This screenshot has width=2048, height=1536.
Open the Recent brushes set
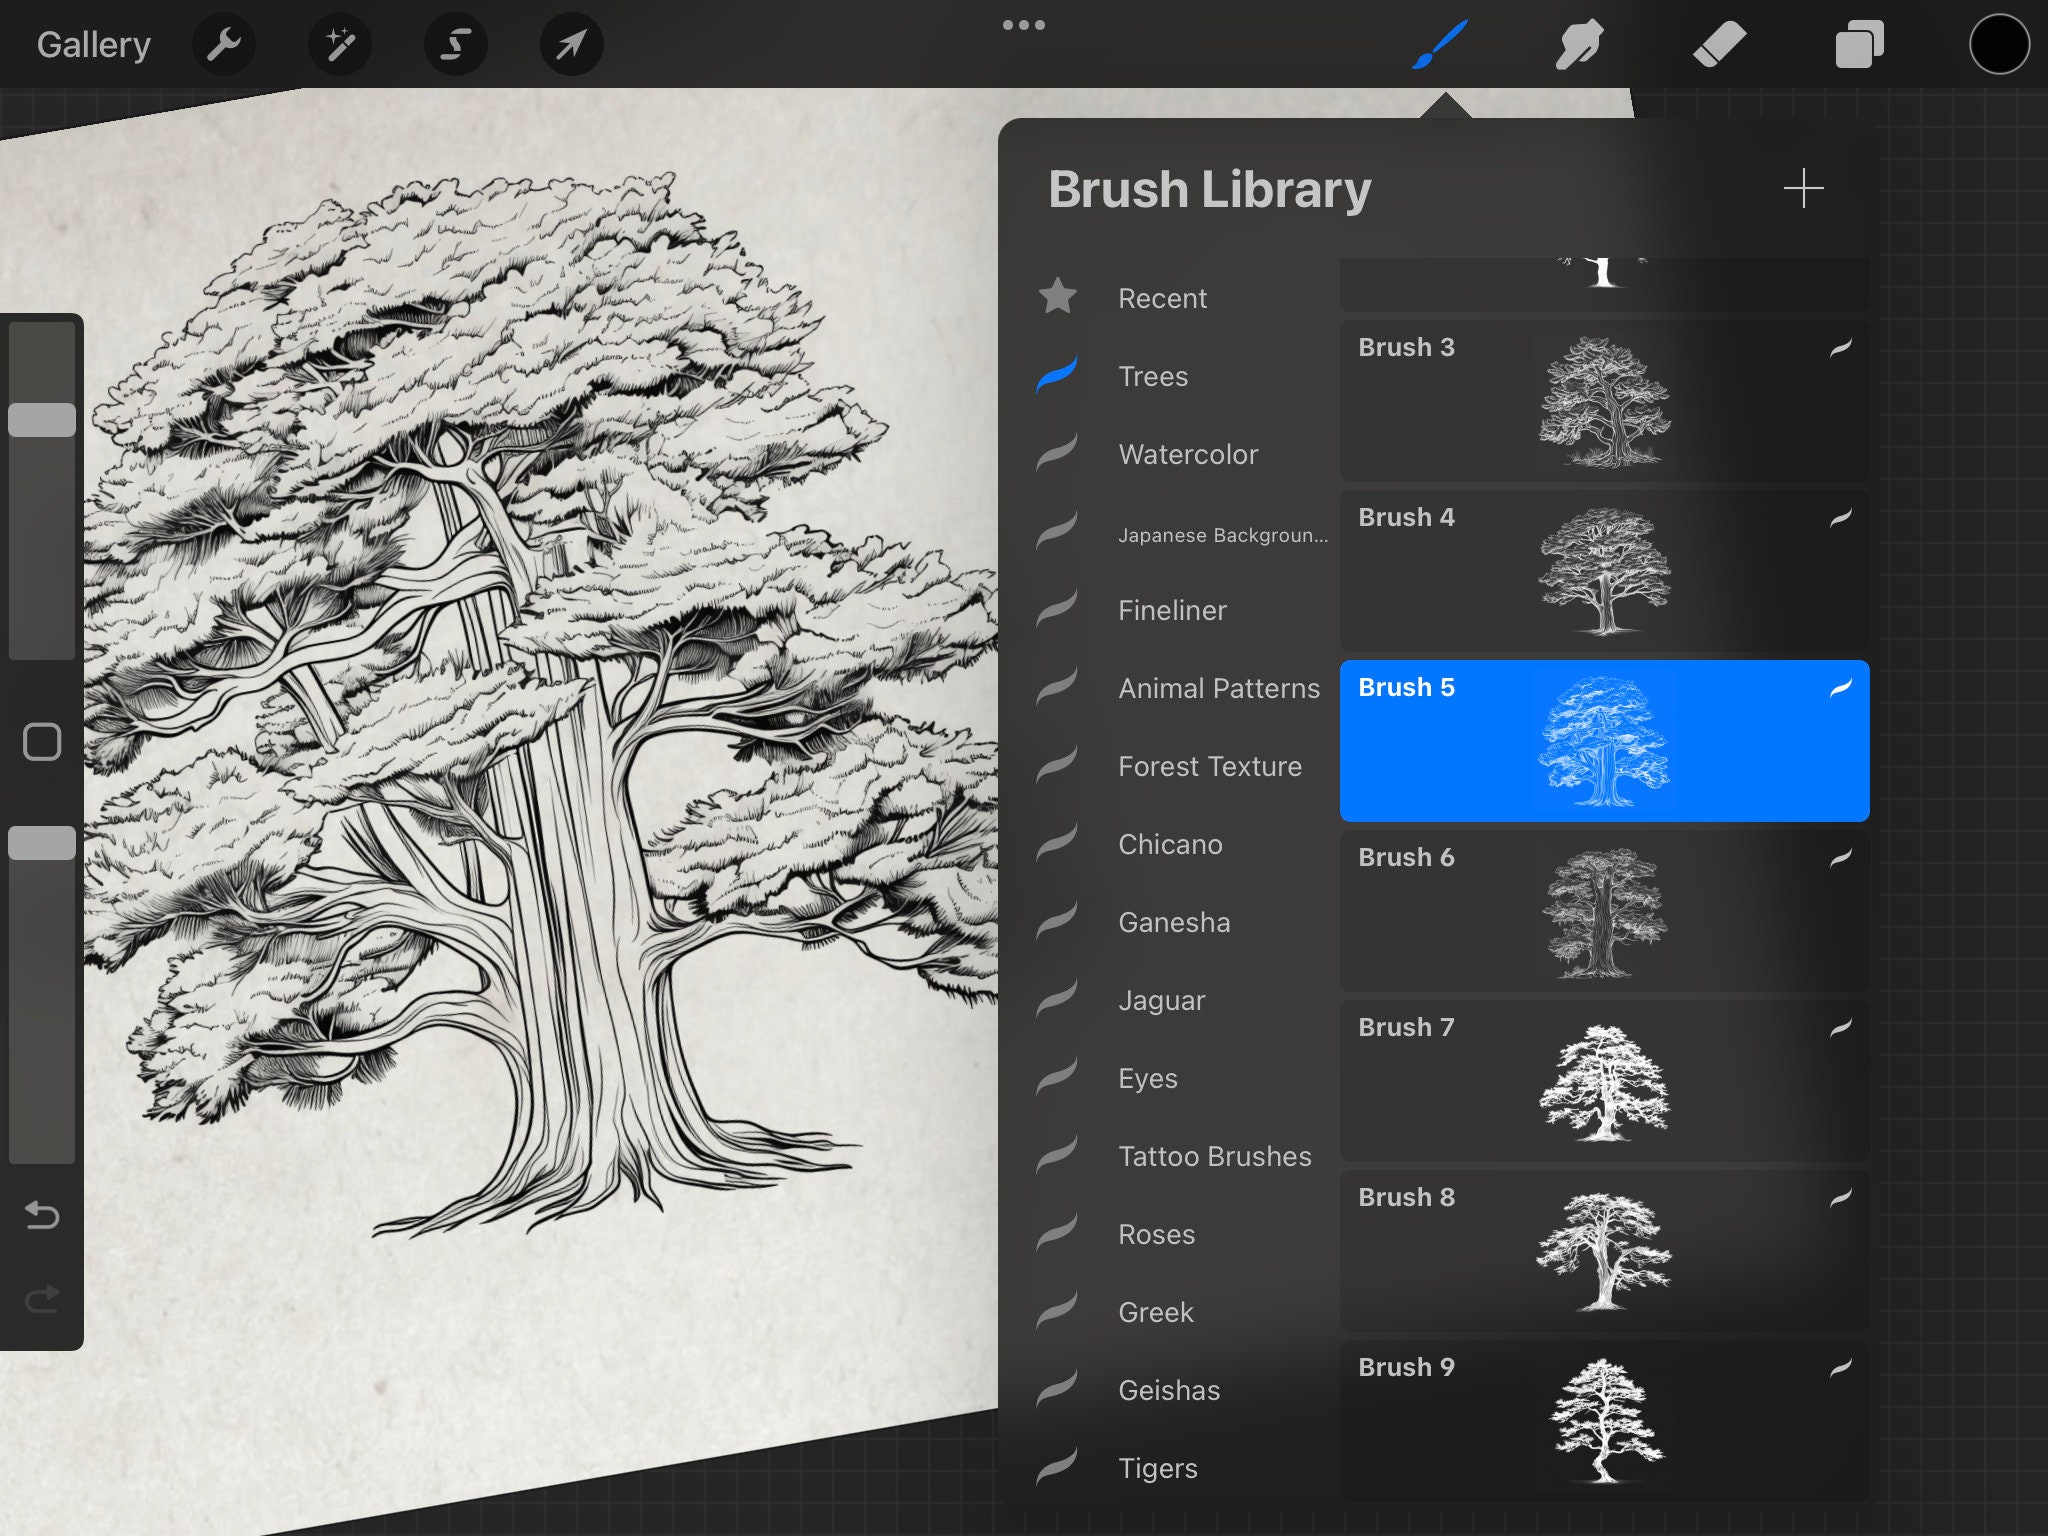point(1183,298)
